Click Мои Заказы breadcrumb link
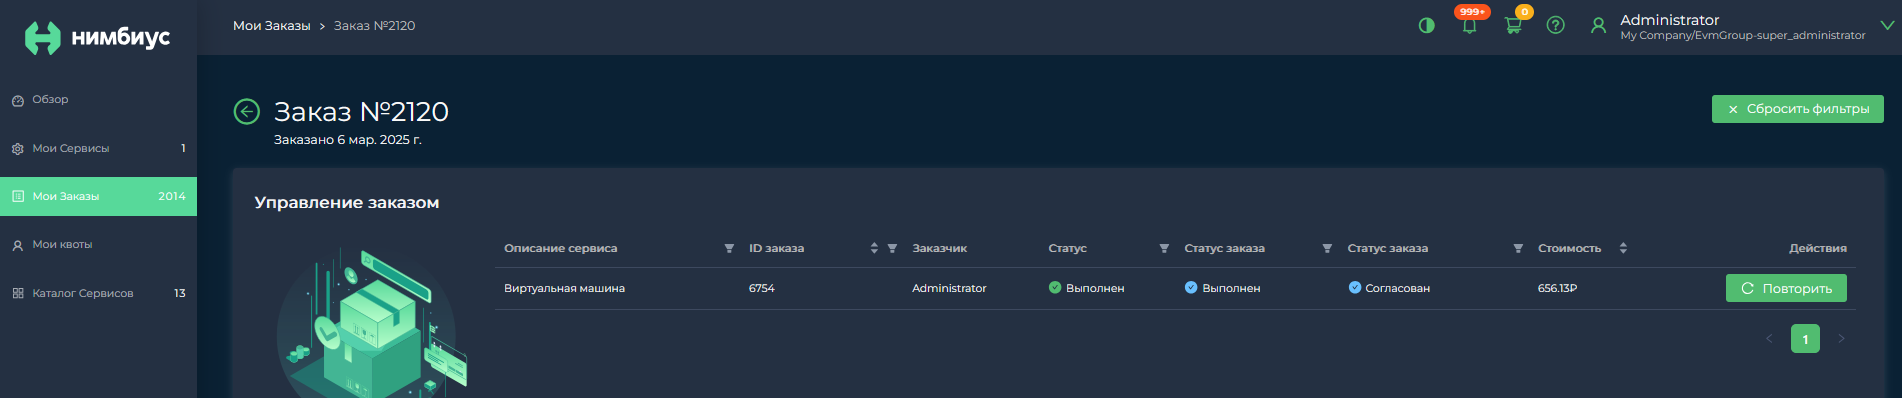Image resolution: width=1902 pixels, height=398 pixels. pos(271,26)
